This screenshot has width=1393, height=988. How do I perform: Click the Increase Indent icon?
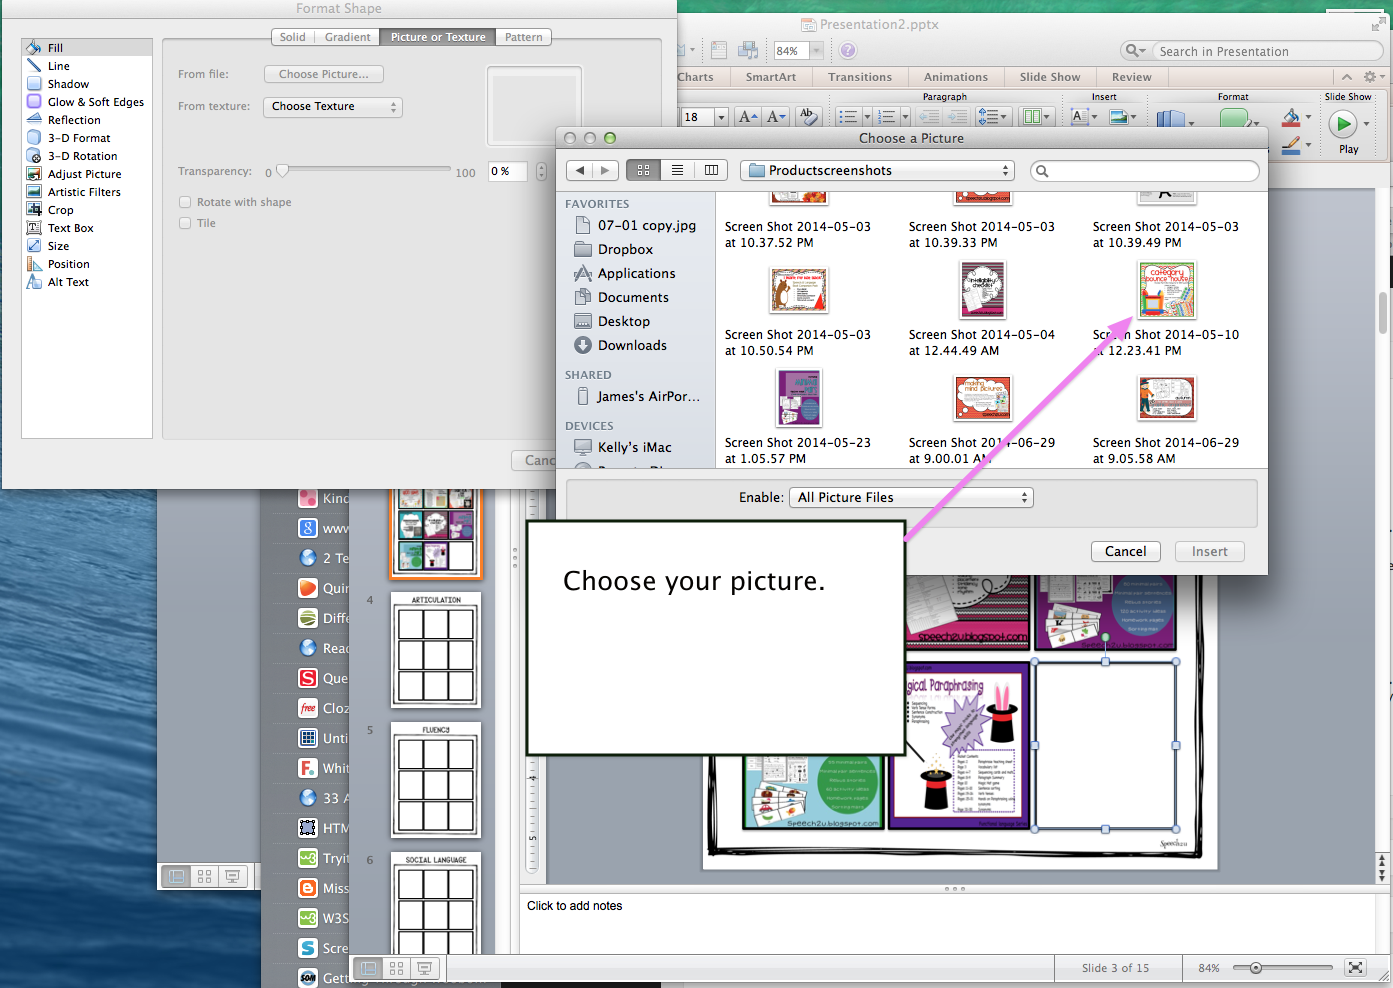pyautogui.click(x=957, y=117)
